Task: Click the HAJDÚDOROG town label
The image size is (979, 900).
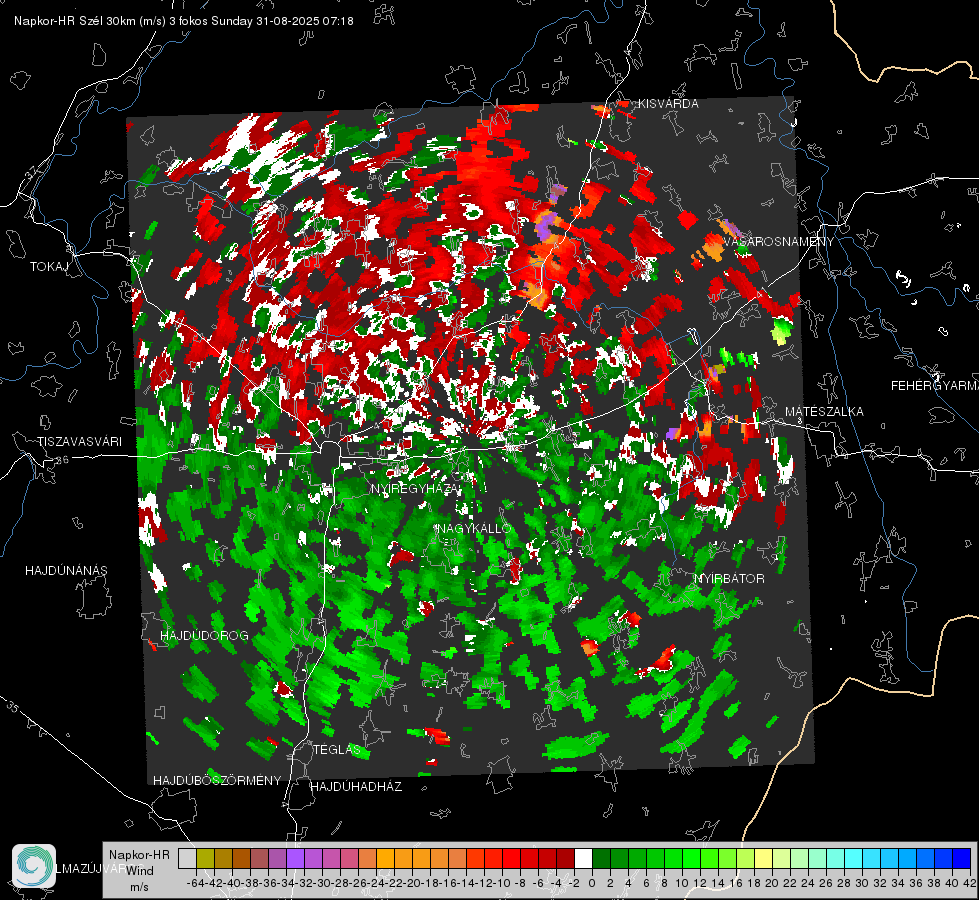Action: [x=204, y=636]
